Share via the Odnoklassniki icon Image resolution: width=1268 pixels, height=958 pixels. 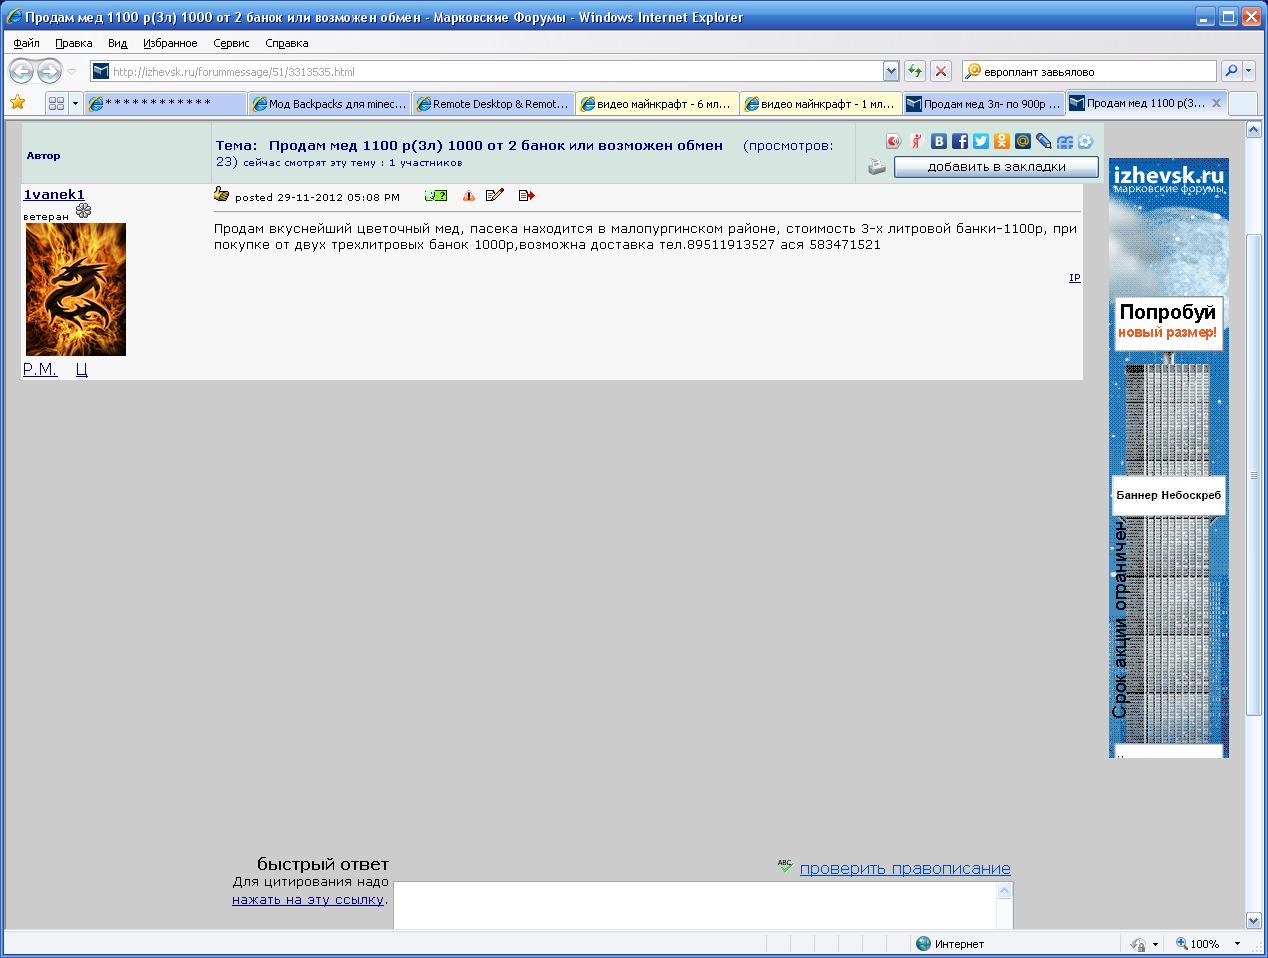click(1002, 142)
